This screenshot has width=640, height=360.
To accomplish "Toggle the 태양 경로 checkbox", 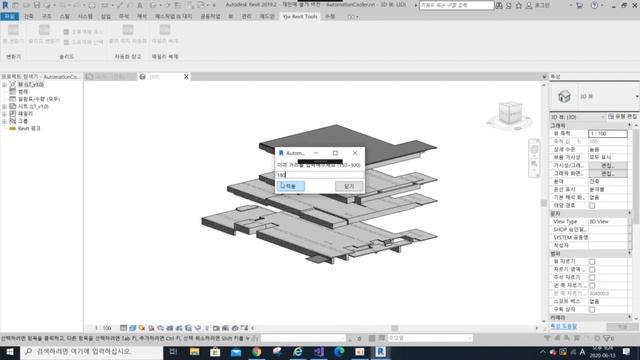I will coord(592,206).
